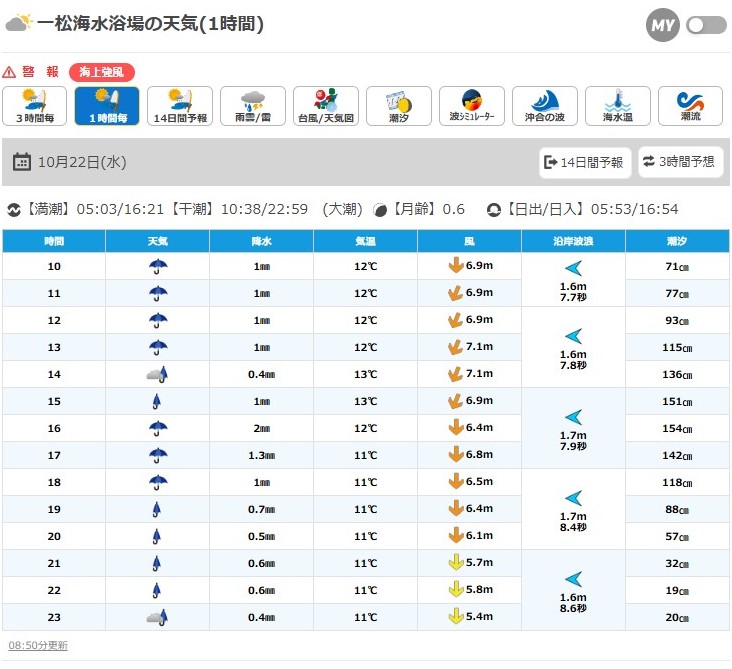Click the 14日間予報 button beside the date
Viewport: 732px width, 669px height.
[585, 162]
